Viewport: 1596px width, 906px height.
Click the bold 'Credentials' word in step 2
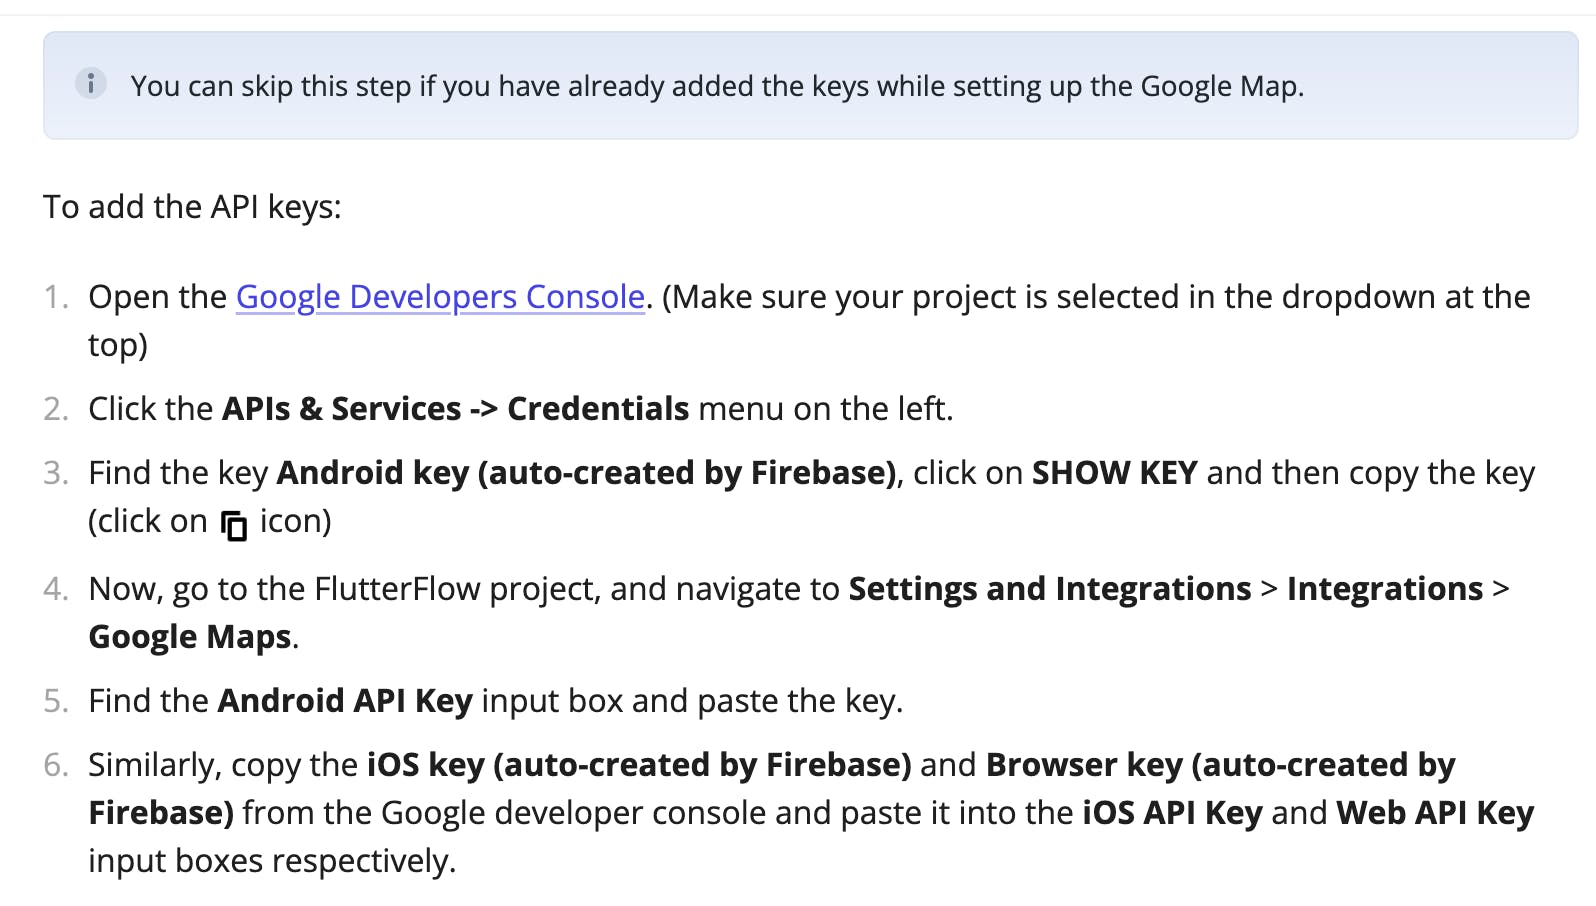598,409
